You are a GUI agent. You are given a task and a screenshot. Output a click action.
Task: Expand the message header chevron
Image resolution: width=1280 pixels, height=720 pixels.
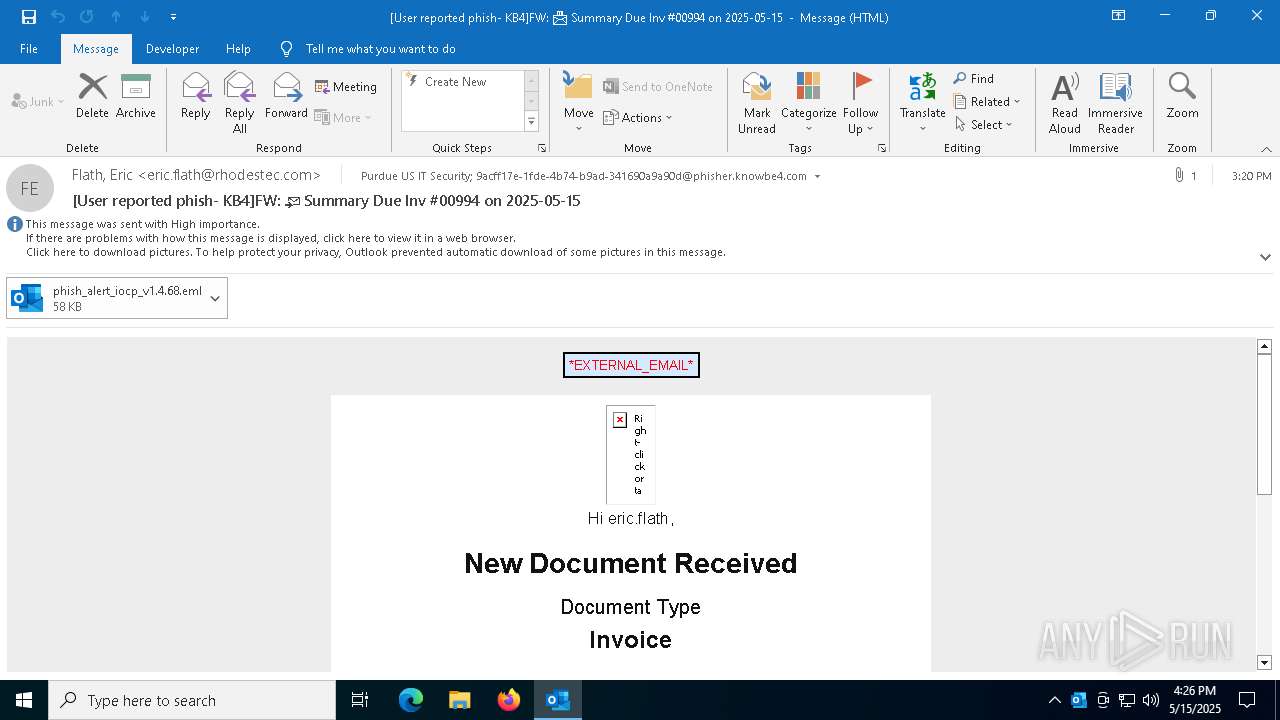[1265, 257]
